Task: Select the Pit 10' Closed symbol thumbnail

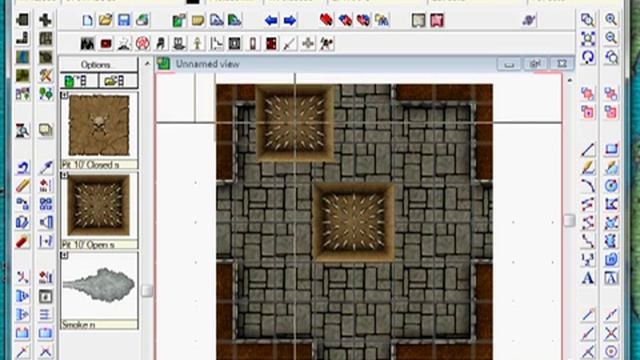Action: click(99, 125)
